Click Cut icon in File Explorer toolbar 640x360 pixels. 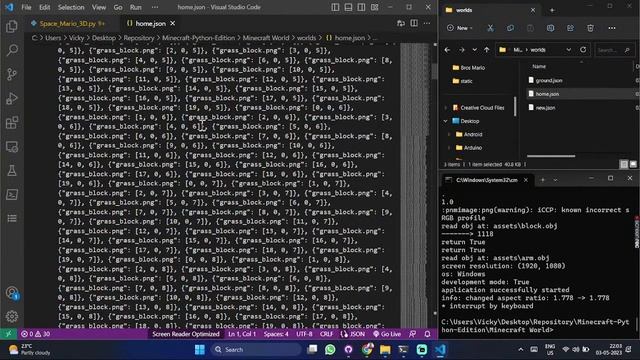[x=490, y=28]
